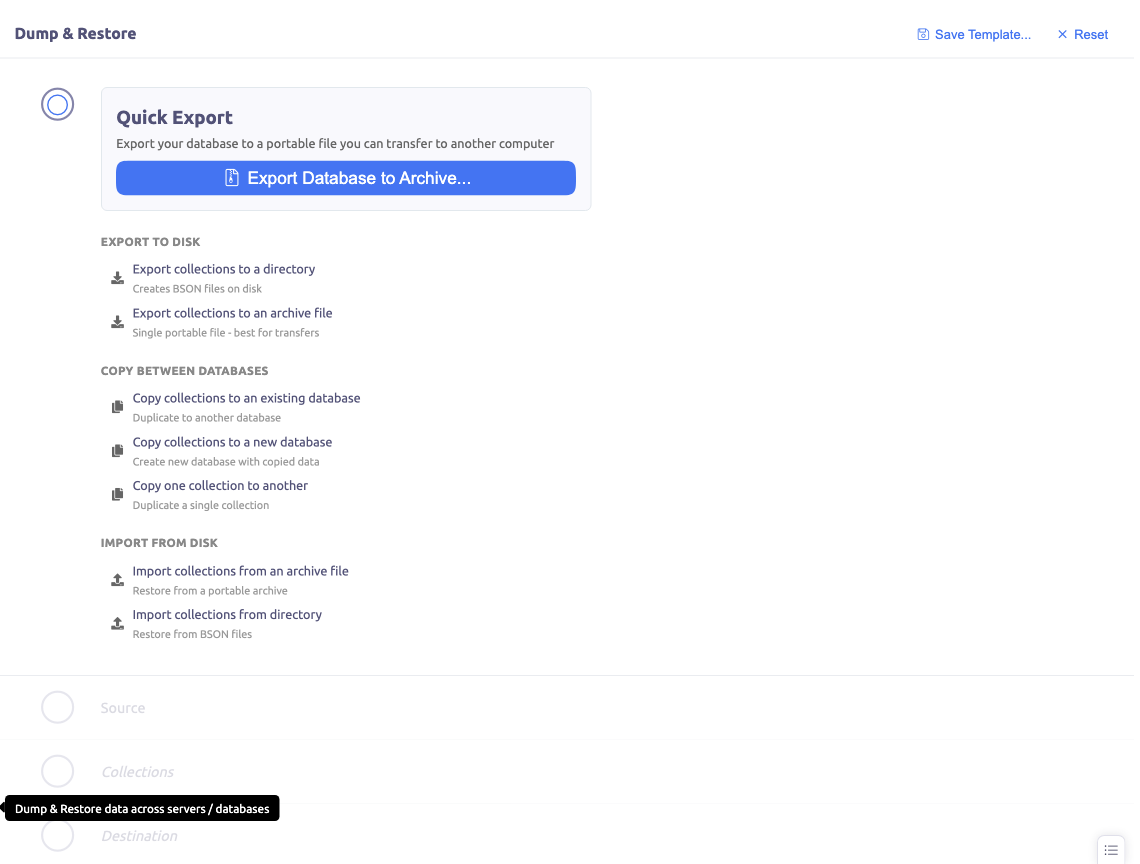Choose Copy collections to a new database

coord(232,442)
